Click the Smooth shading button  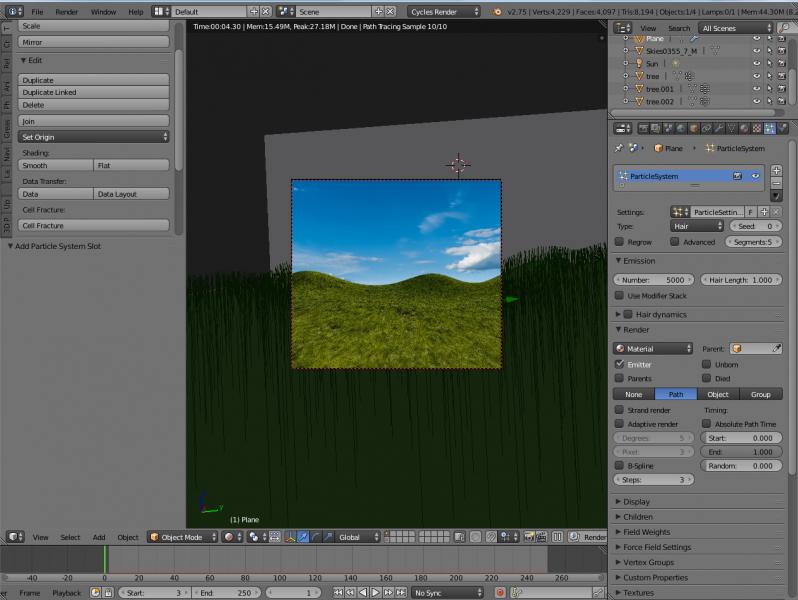click(56, 165)
